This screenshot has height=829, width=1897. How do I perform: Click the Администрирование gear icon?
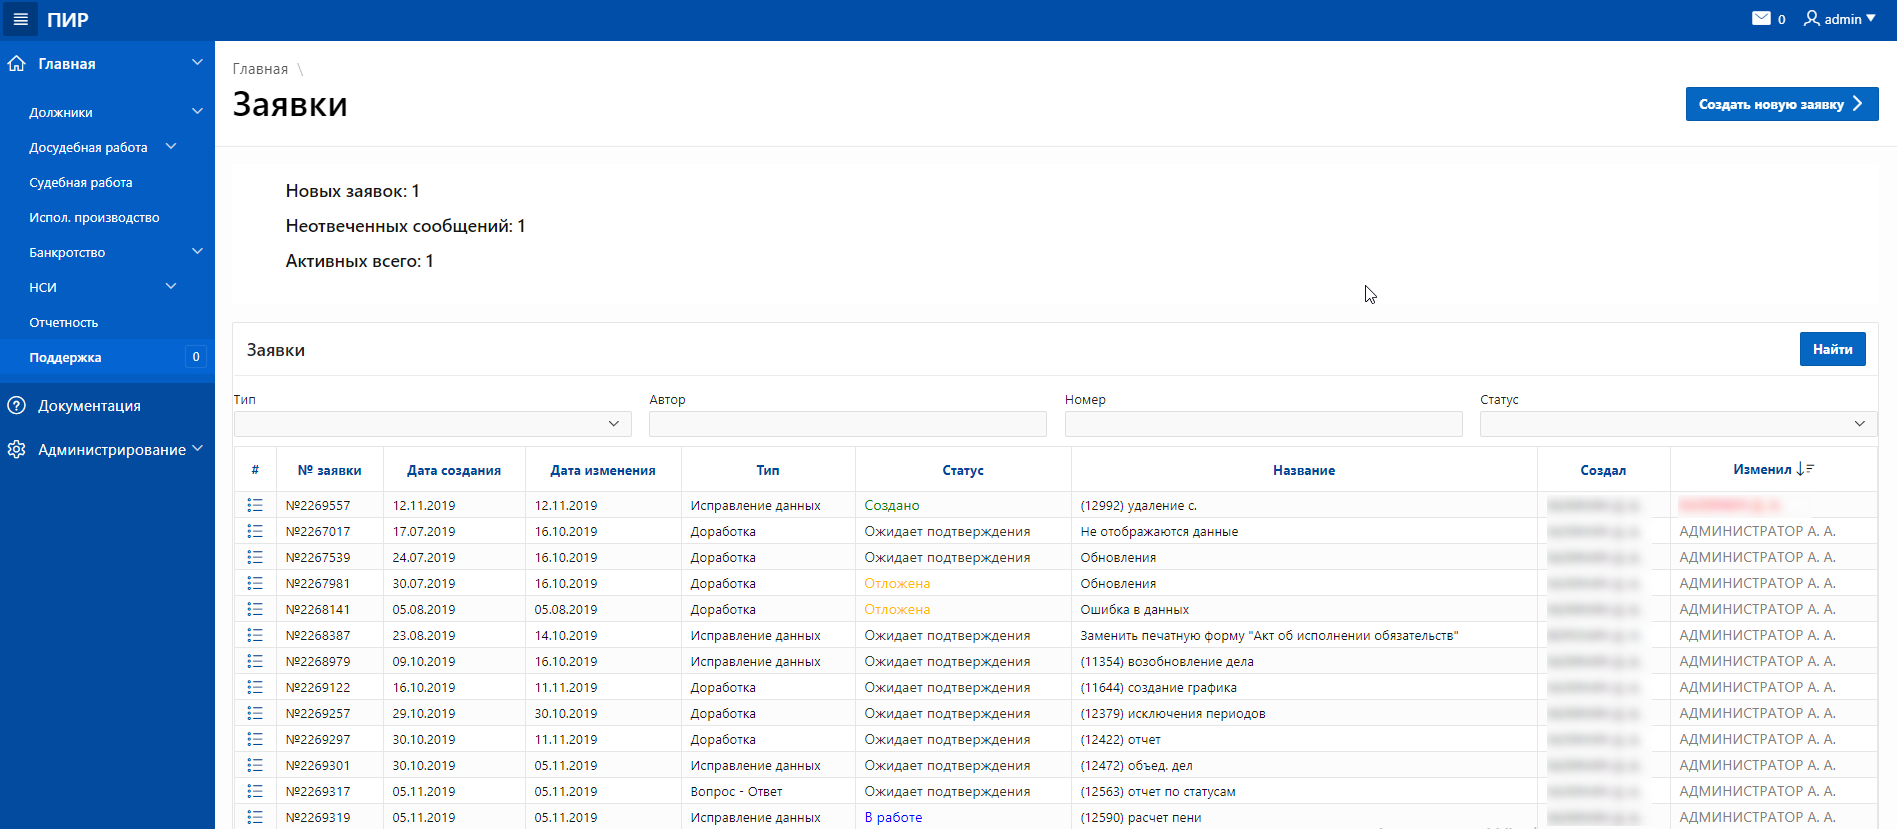coord(16,449)
